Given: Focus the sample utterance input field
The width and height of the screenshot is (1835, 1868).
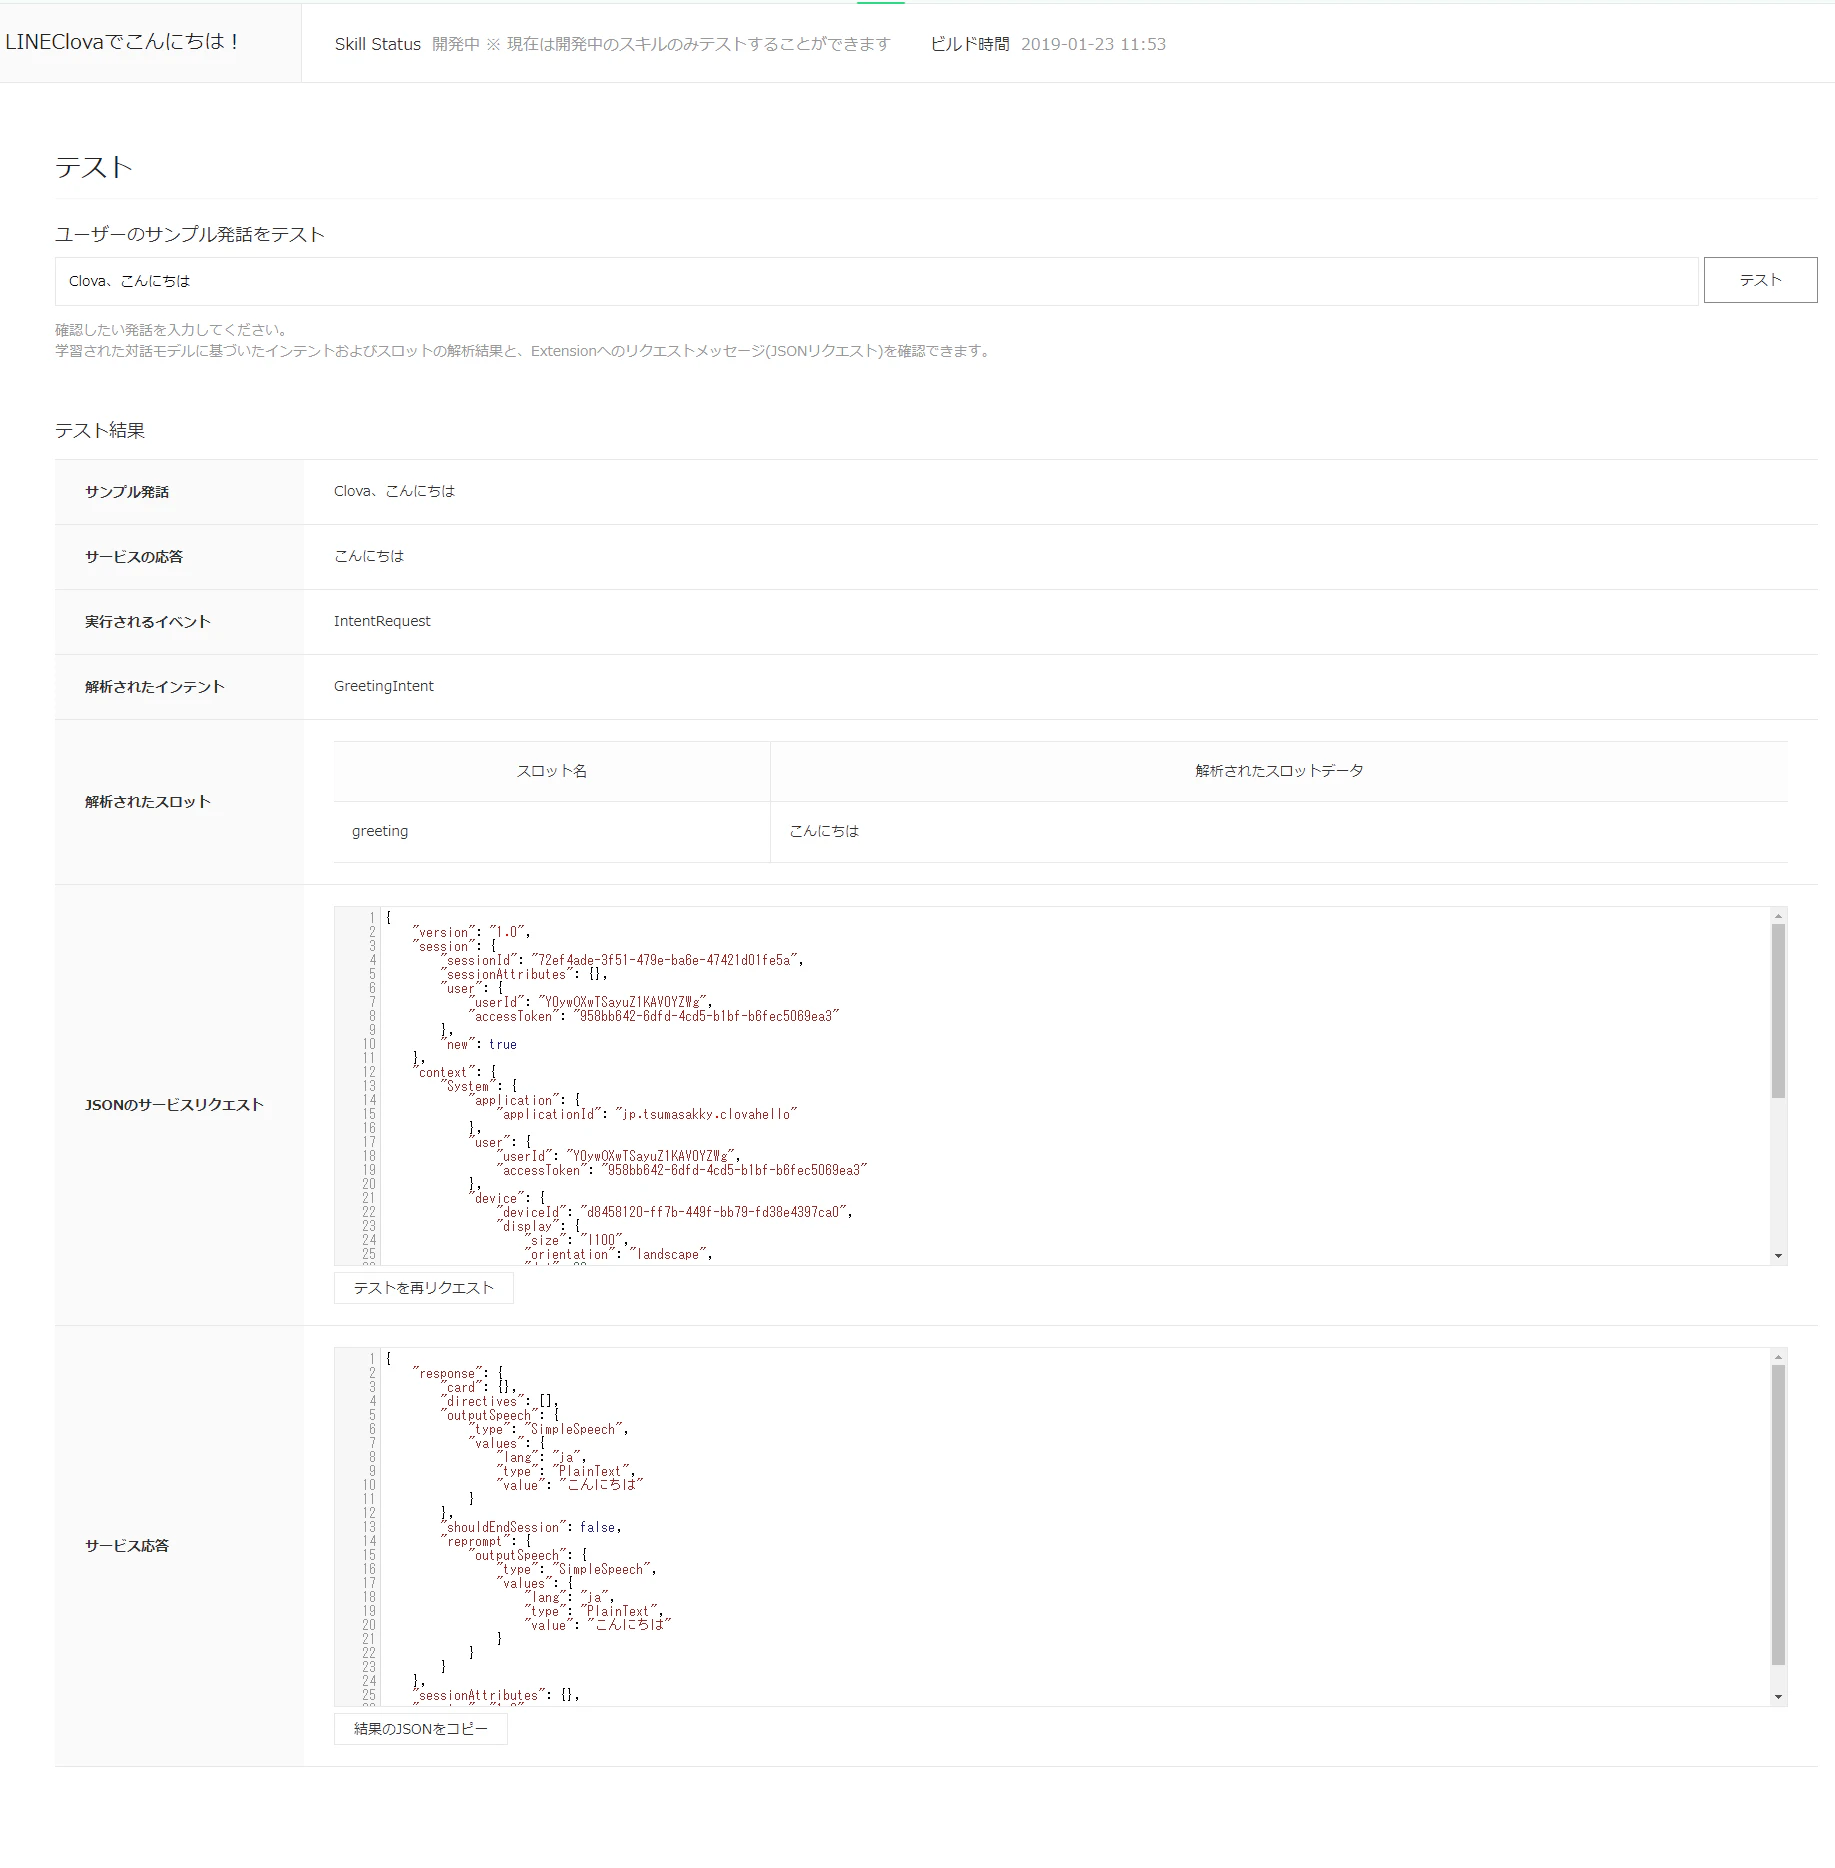Looking at the screenshot, I should point(876,281).
